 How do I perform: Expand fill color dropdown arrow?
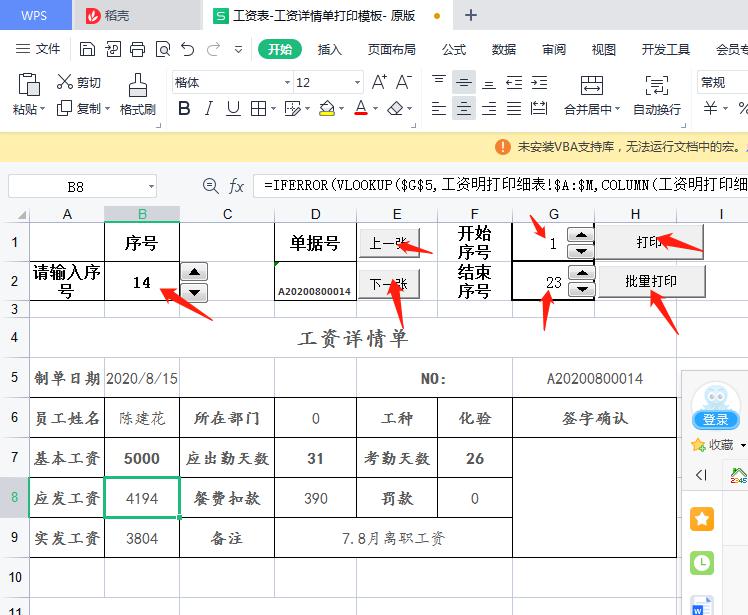(342, 109)
